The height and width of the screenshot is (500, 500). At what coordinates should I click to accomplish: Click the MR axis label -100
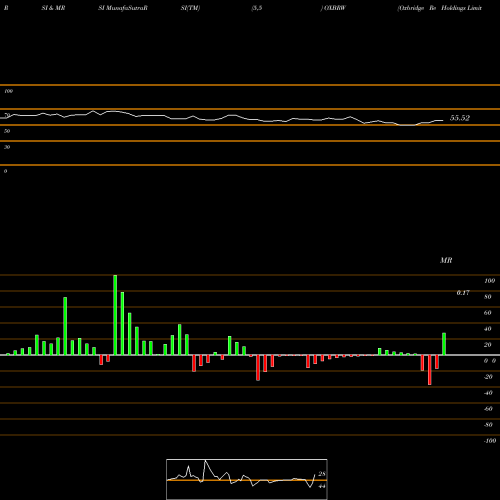click(x=490, y=441)
